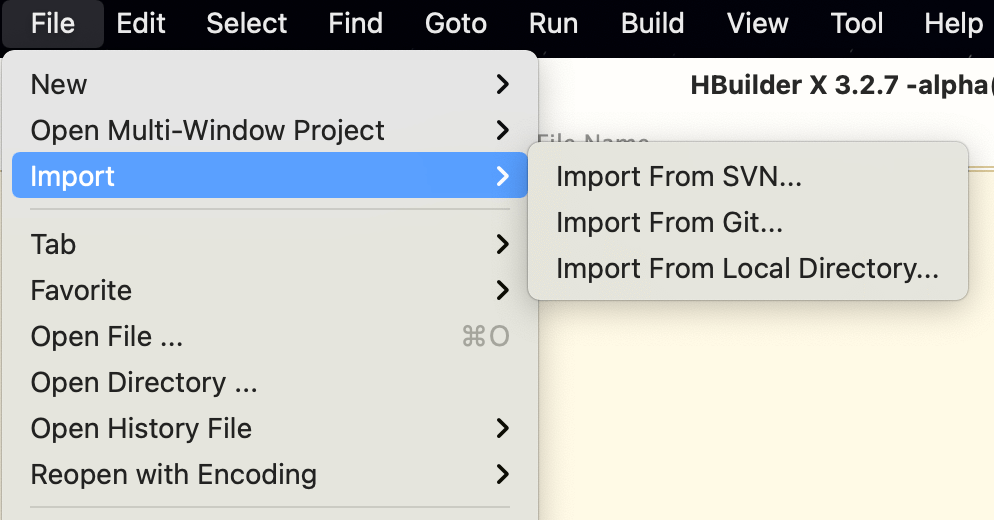Open the Select menu in menu bar
The height and width of the screenshot is (520, 994).
pyautogui.click(x=247, y=23)
